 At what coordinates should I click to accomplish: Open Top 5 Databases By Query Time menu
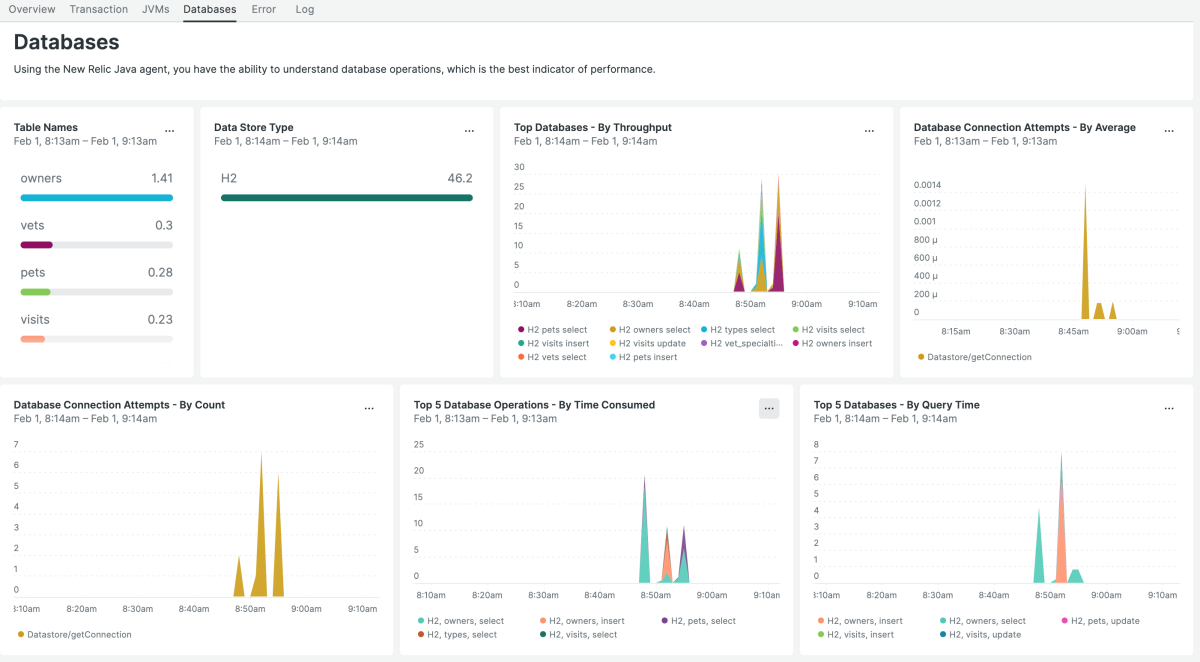point(1169,408)
